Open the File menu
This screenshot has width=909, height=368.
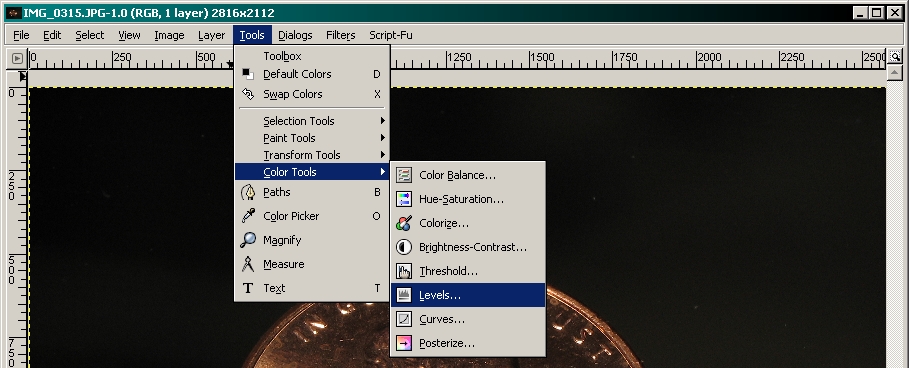[x=21, y=35]
